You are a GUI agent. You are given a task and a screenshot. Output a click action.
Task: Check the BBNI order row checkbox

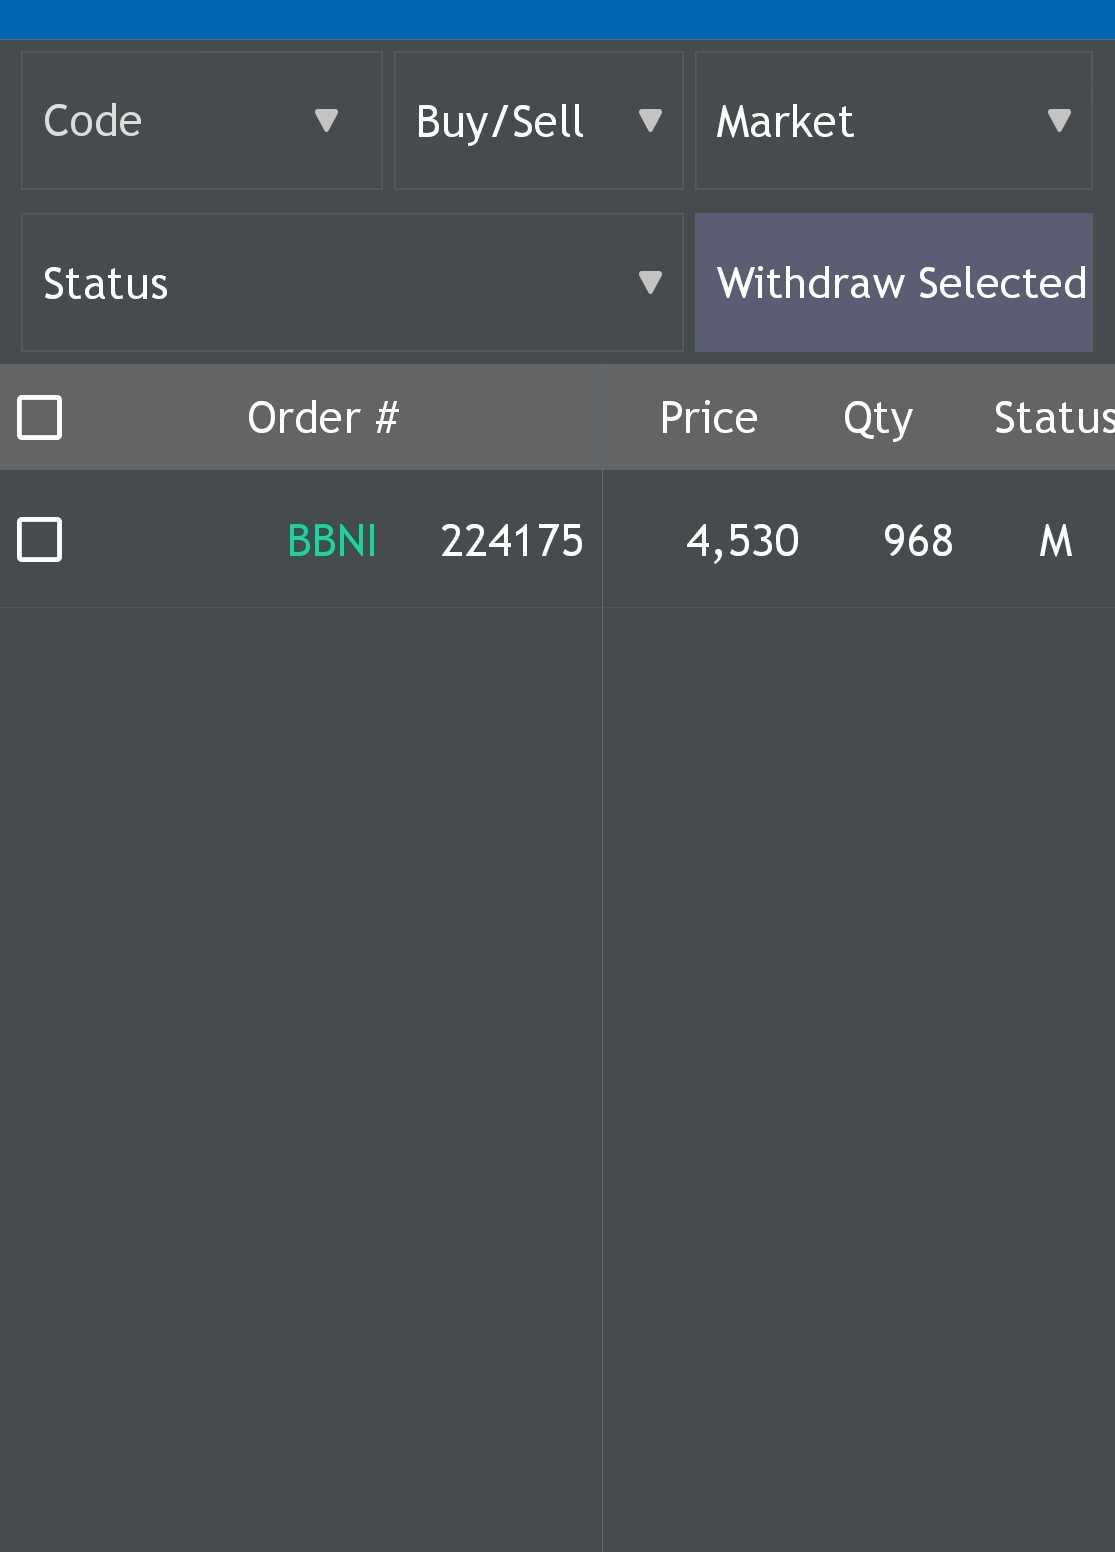point(40,540)
